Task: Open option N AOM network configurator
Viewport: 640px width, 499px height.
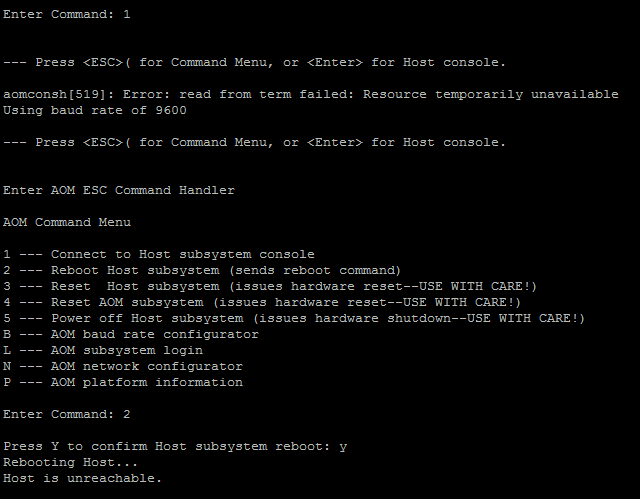Action: coord(123,366)
